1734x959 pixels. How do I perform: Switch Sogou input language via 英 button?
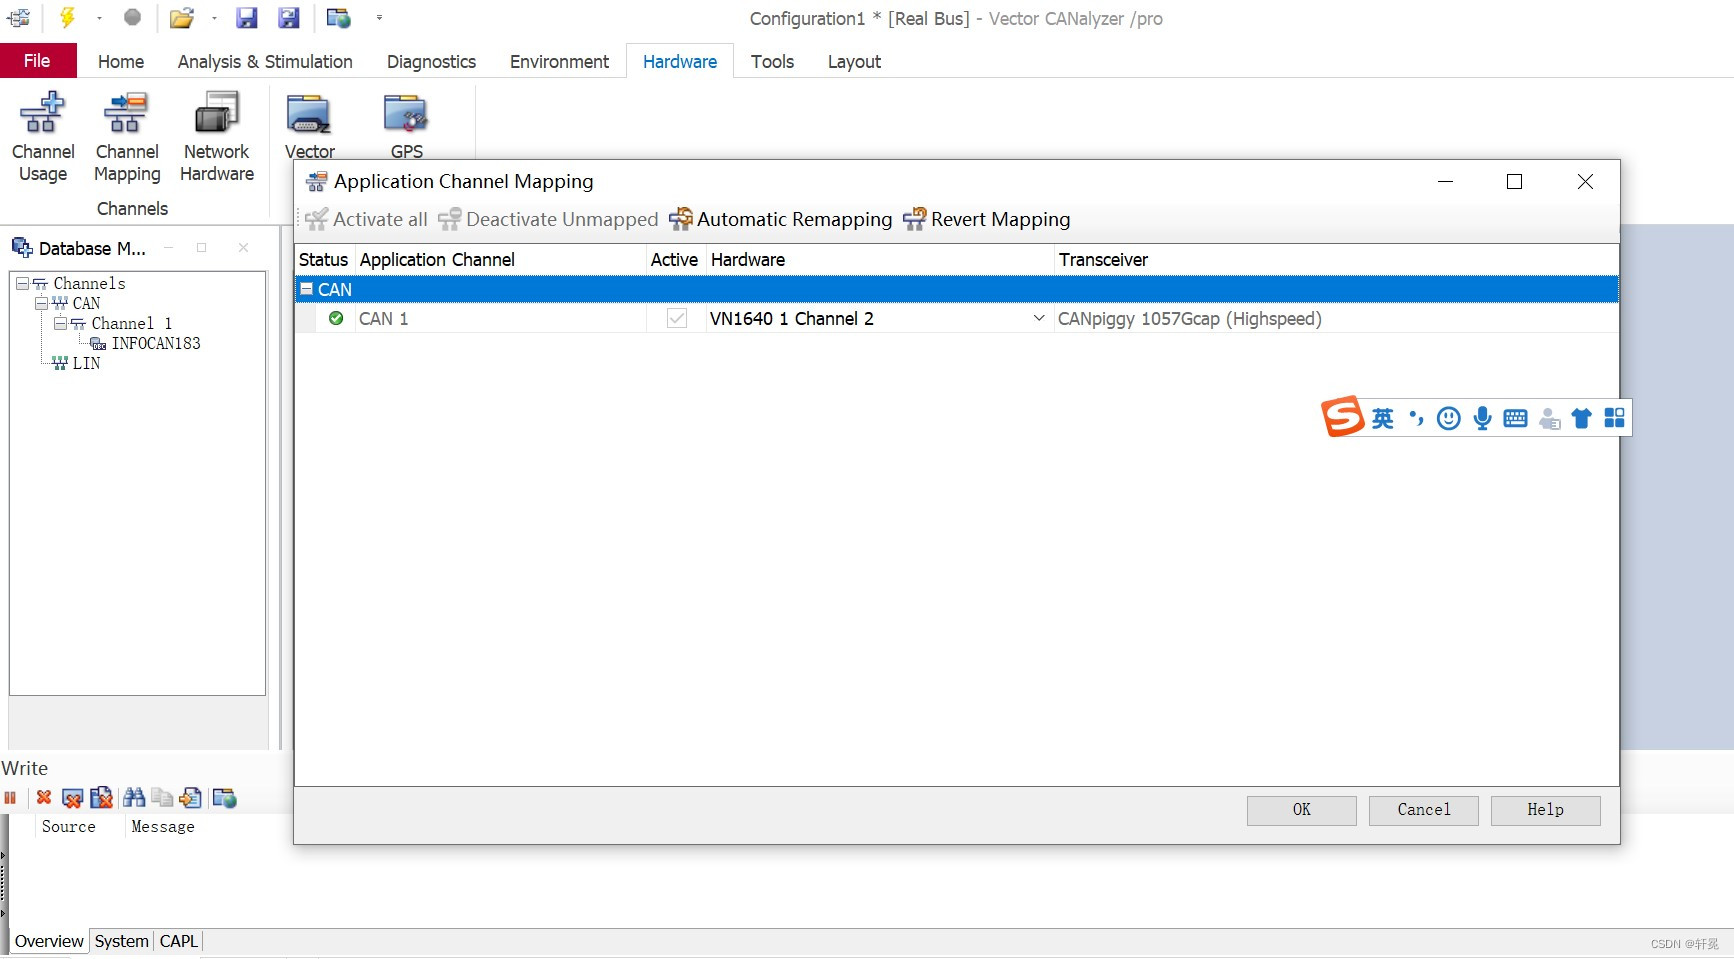pyautogui.click(x=1383, y=418)
